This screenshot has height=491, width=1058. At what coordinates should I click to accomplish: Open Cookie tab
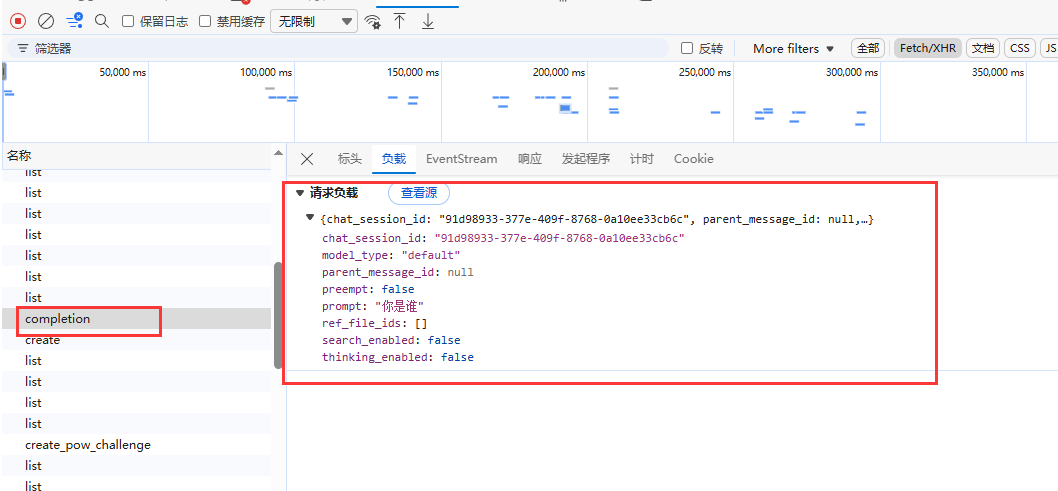[x=694, y=159]
